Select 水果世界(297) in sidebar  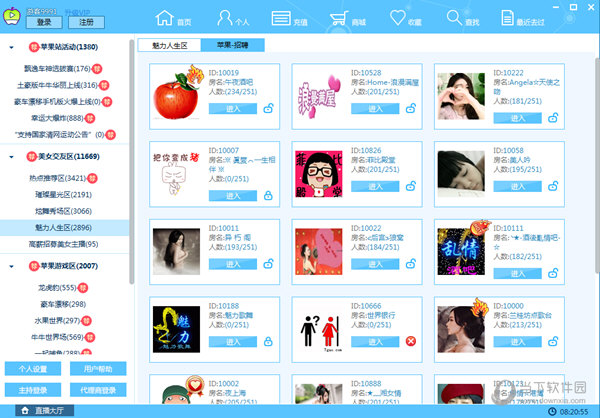[x=57, y=321]
